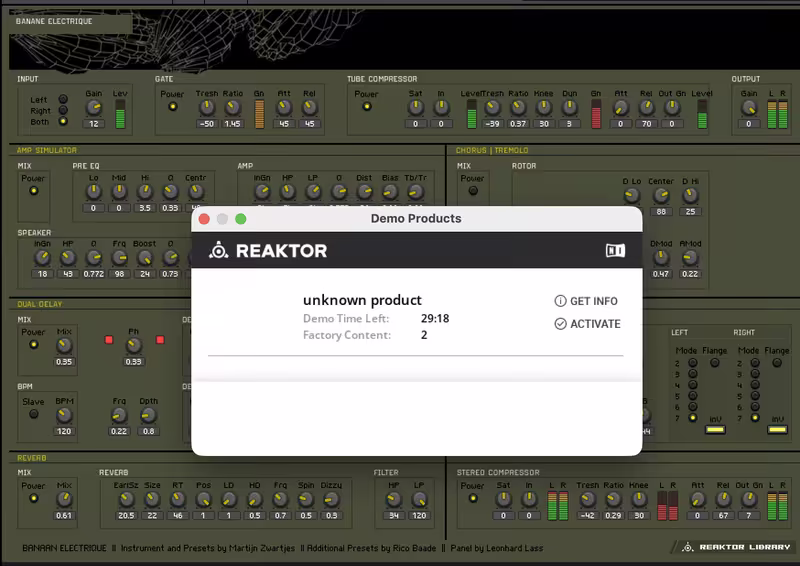Zoom the Demo Products window with green button
The image size is (800, 566).
coord(241,219)
